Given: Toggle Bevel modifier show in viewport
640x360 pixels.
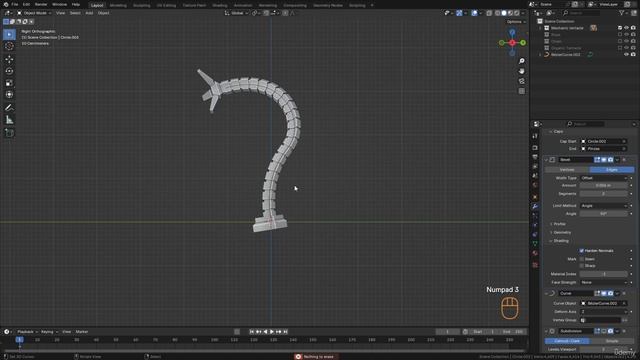Looking at the screenshot, I should click(604, 160).
